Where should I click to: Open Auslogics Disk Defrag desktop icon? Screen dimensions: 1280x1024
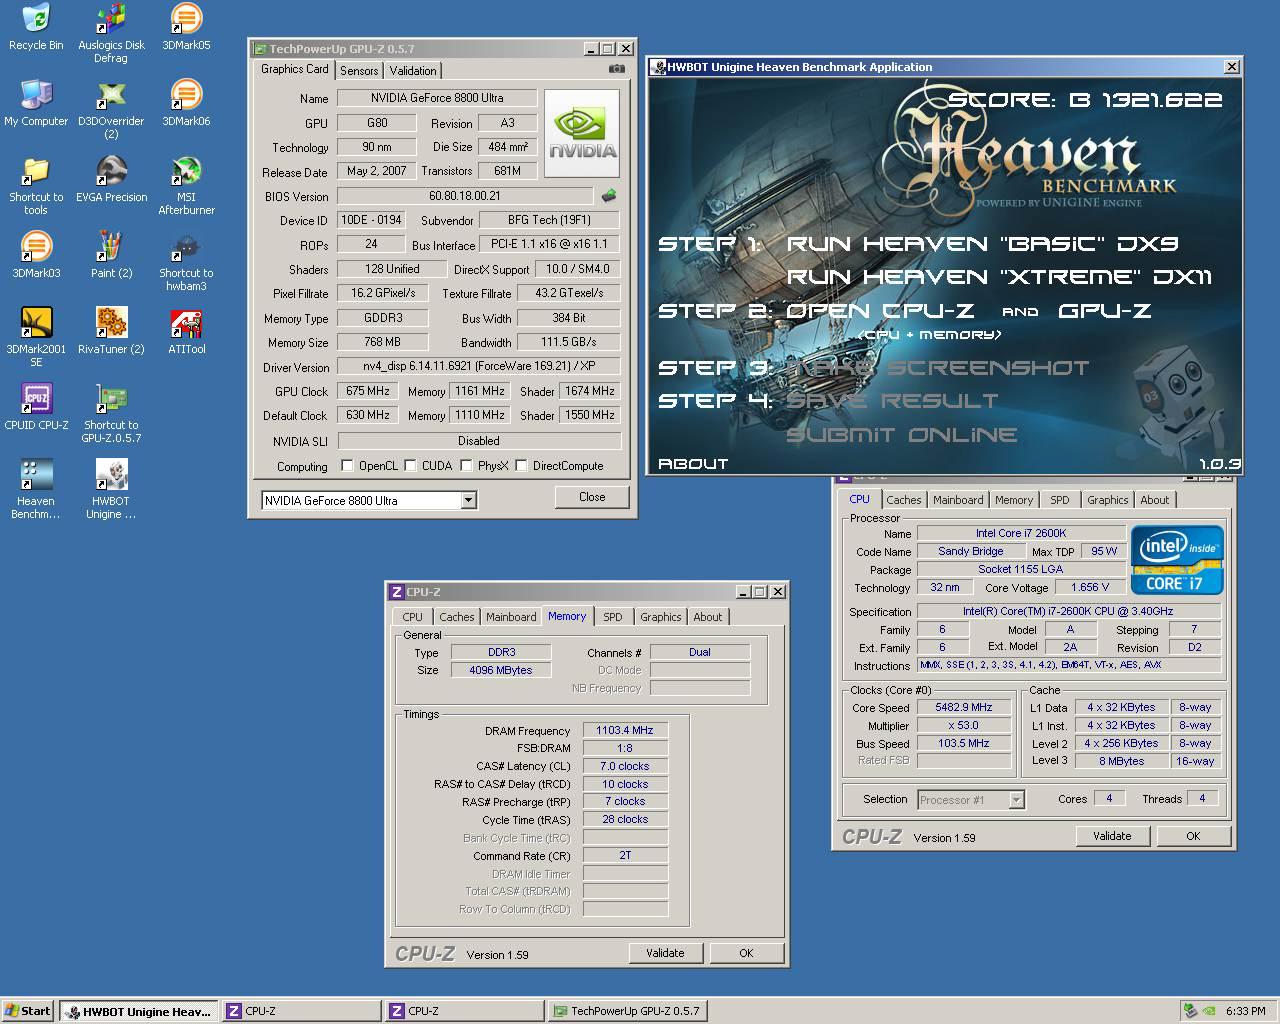tap(111, 33)
